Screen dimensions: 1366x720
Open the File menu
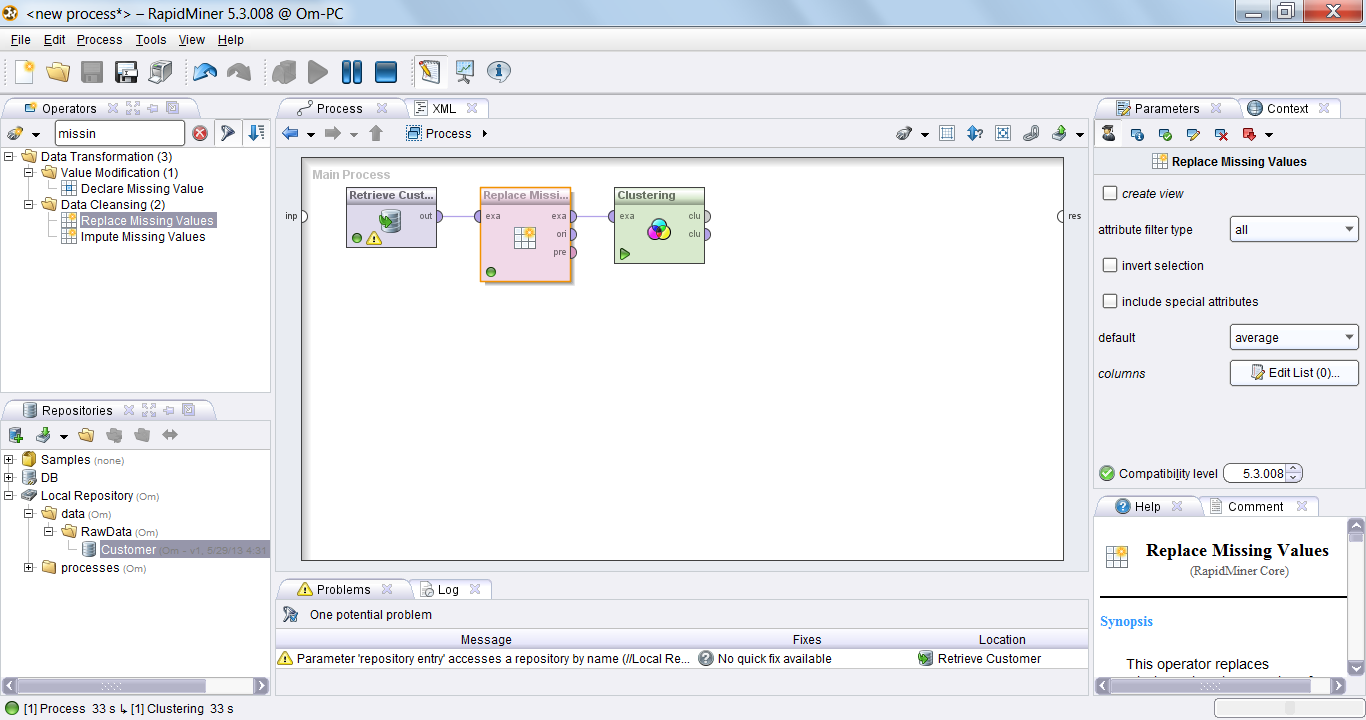click(20, 40)
